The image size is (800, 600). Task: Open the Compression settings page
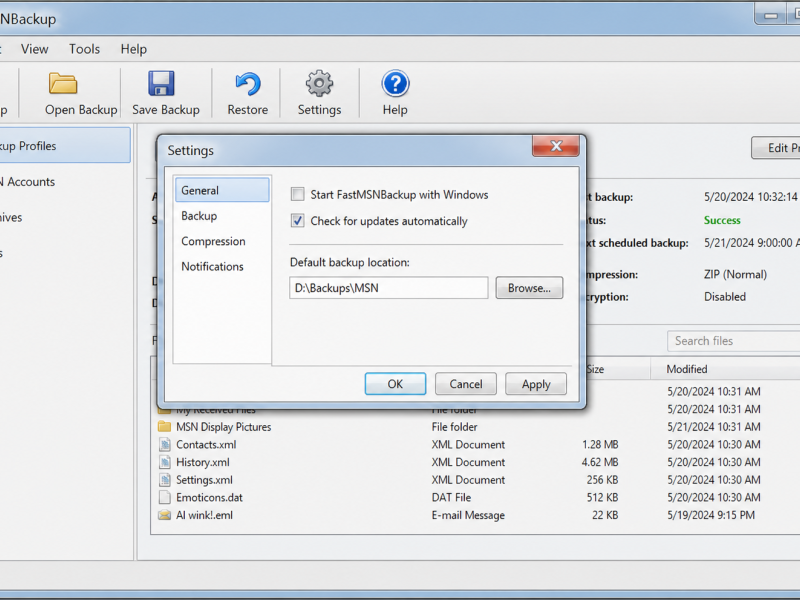(x=213, y=241)
